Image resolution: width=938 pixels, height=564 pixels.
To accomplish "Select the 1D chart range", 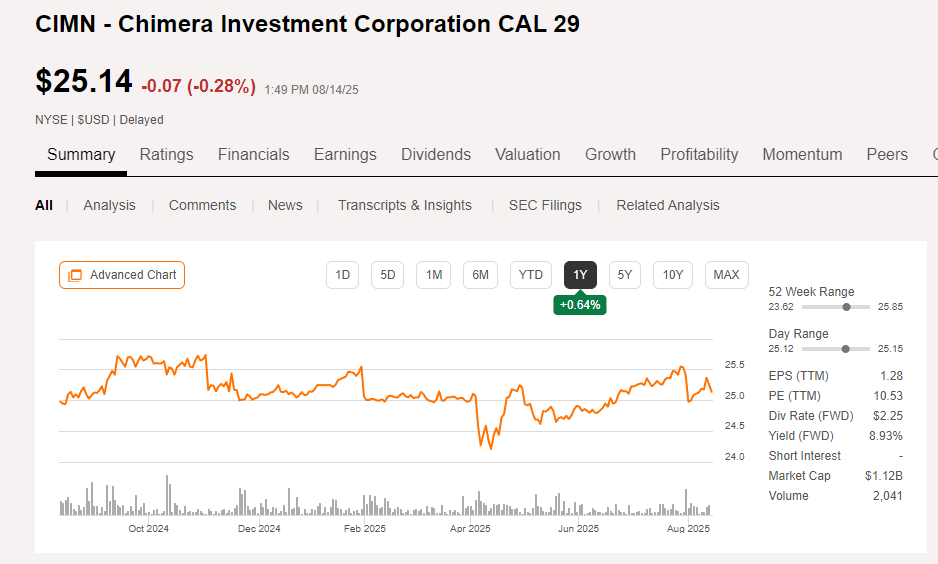I will pyautogui.click(x=342, y=275).
